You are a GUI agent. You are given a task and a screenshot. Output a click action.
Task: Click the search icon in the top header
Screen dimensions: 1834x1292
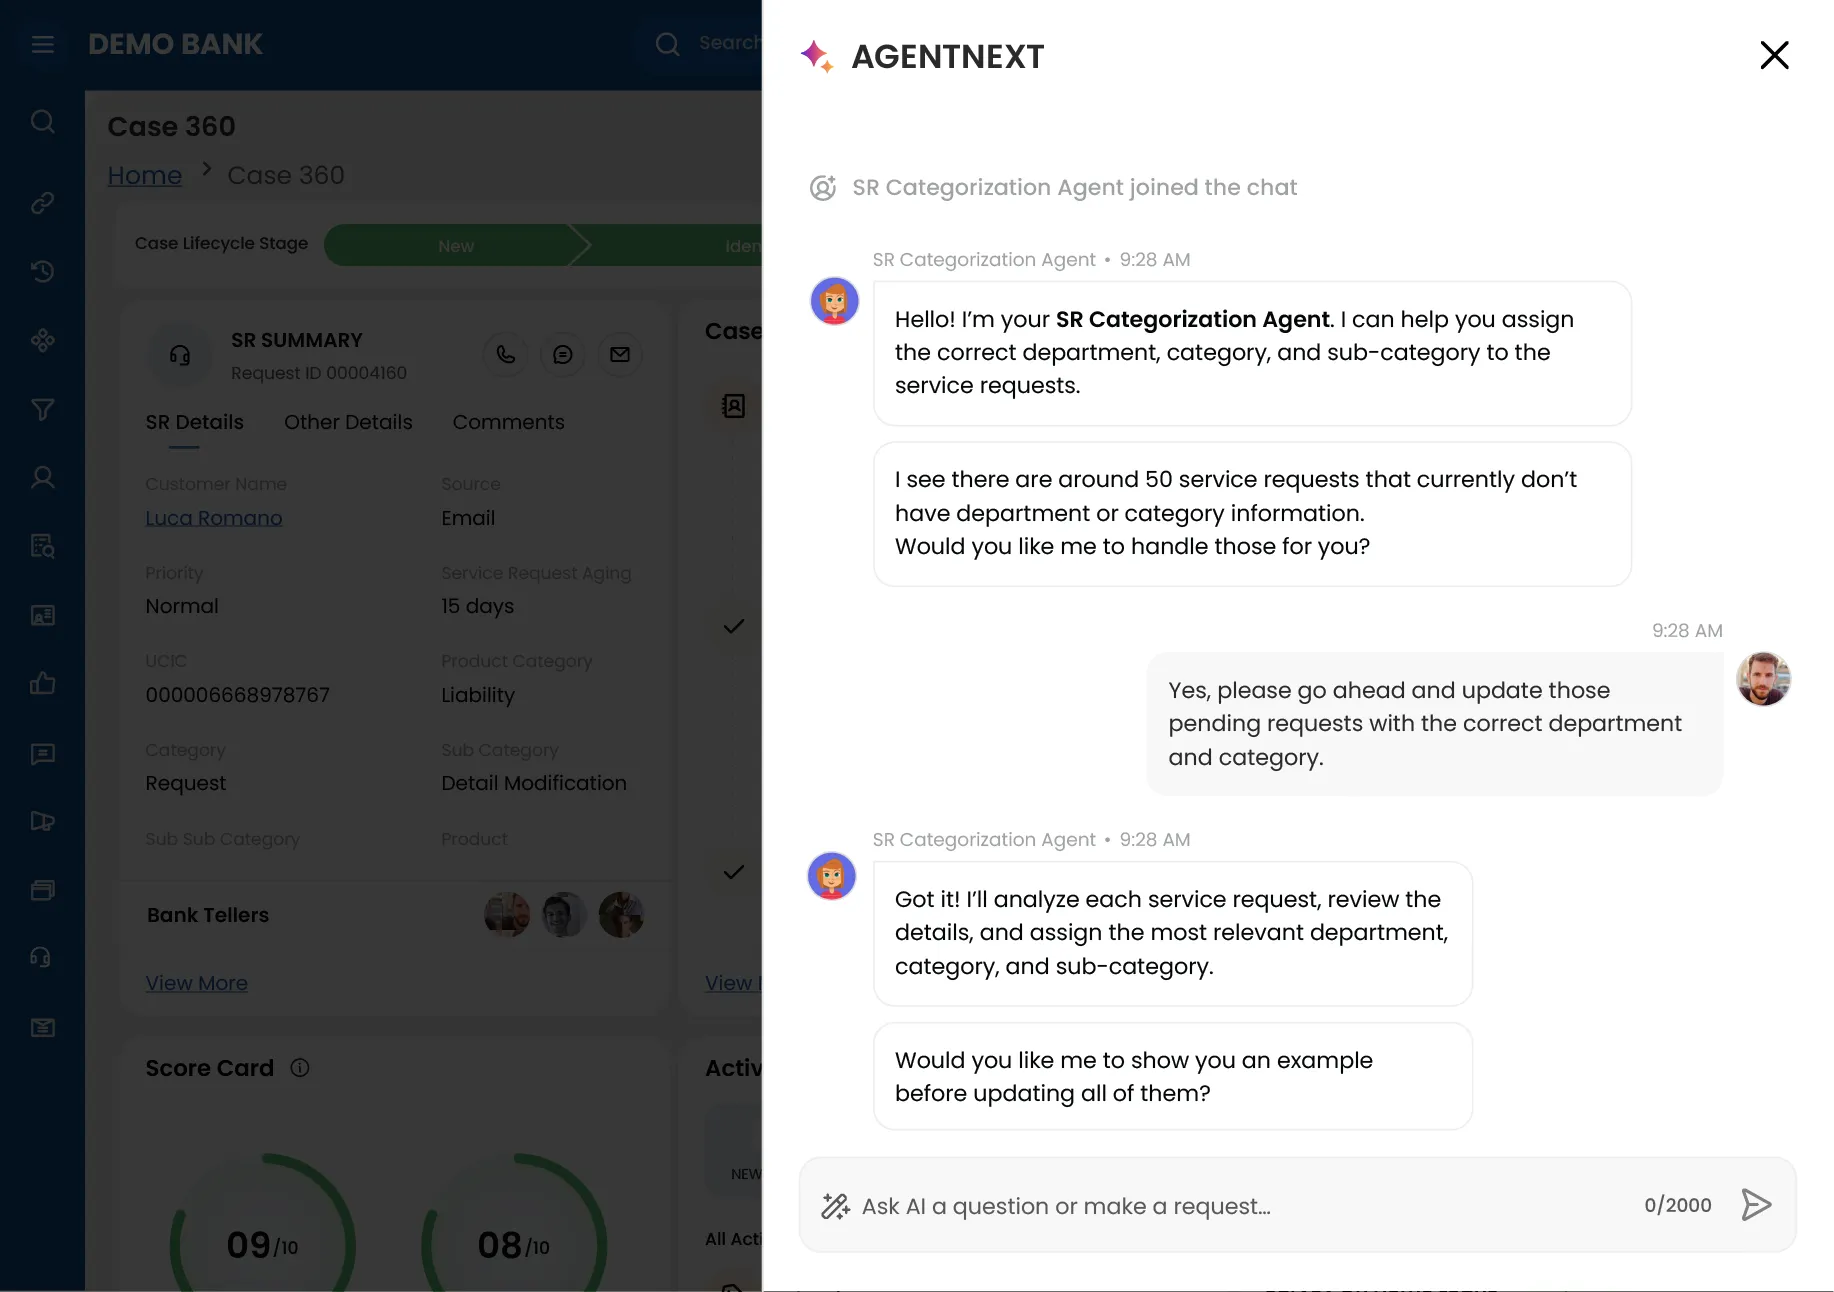click(667, 44)
